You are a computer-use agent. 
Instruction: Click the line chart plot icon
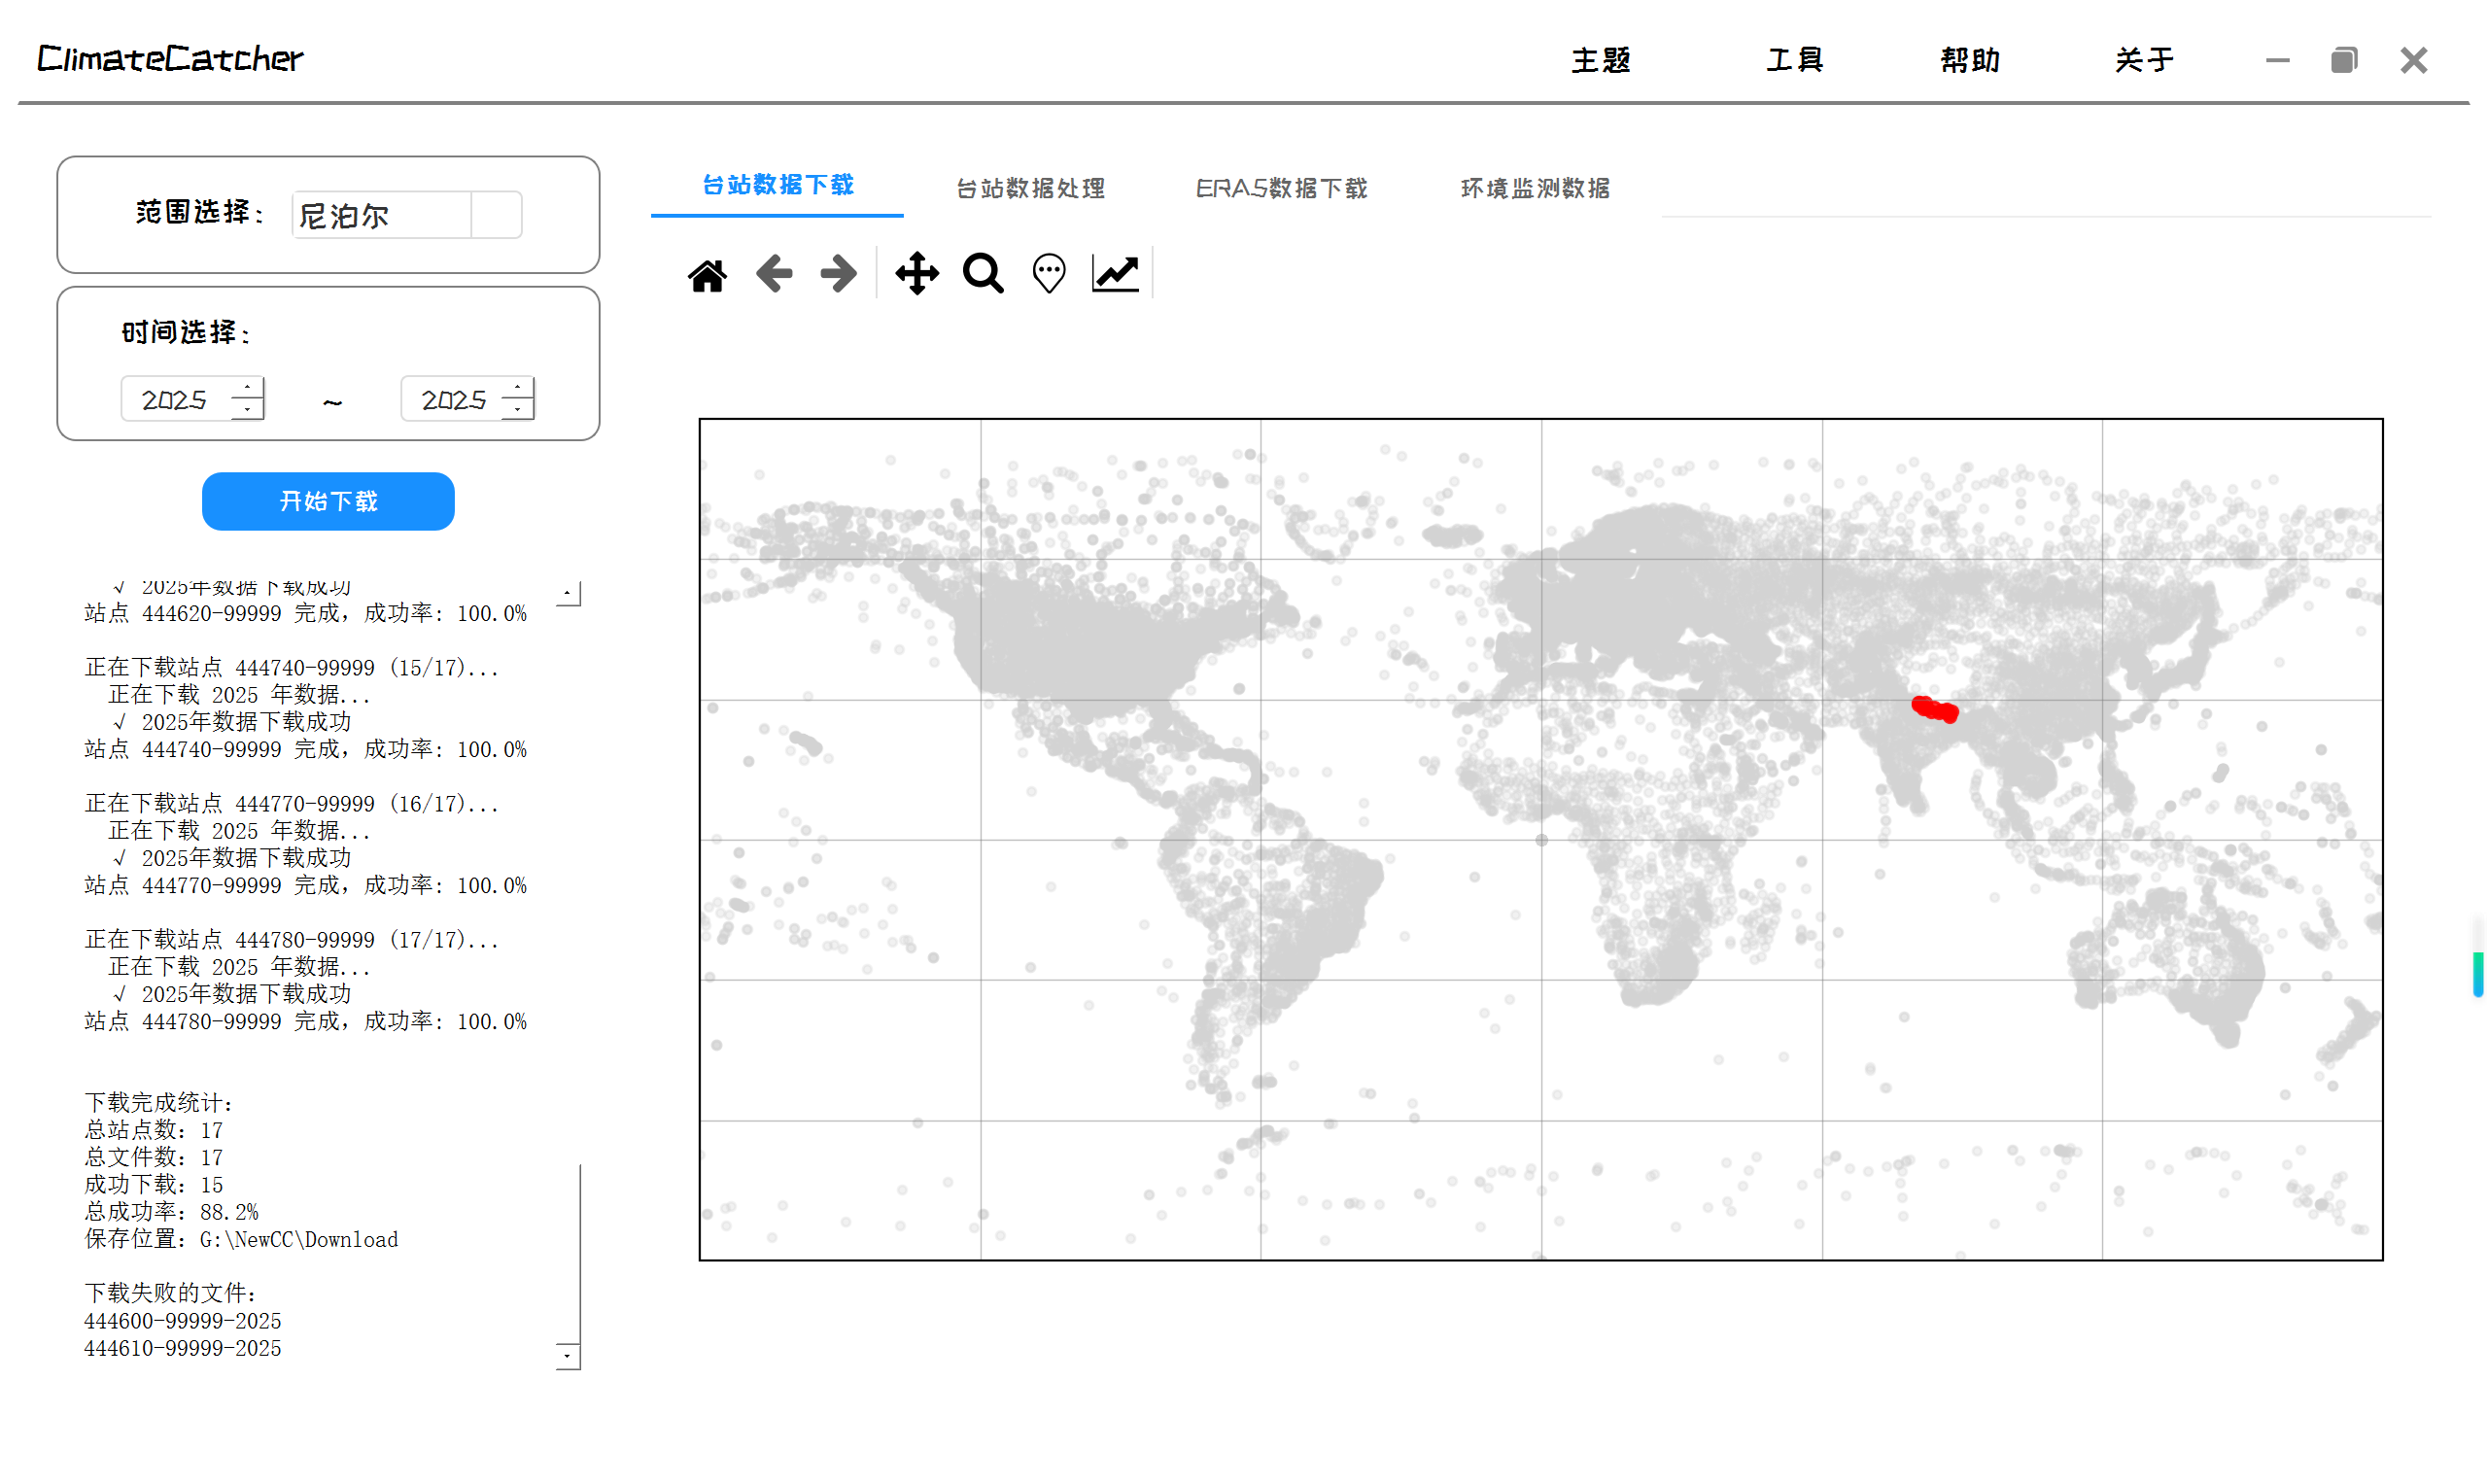pyautogui.click(x=1115, y=273)
